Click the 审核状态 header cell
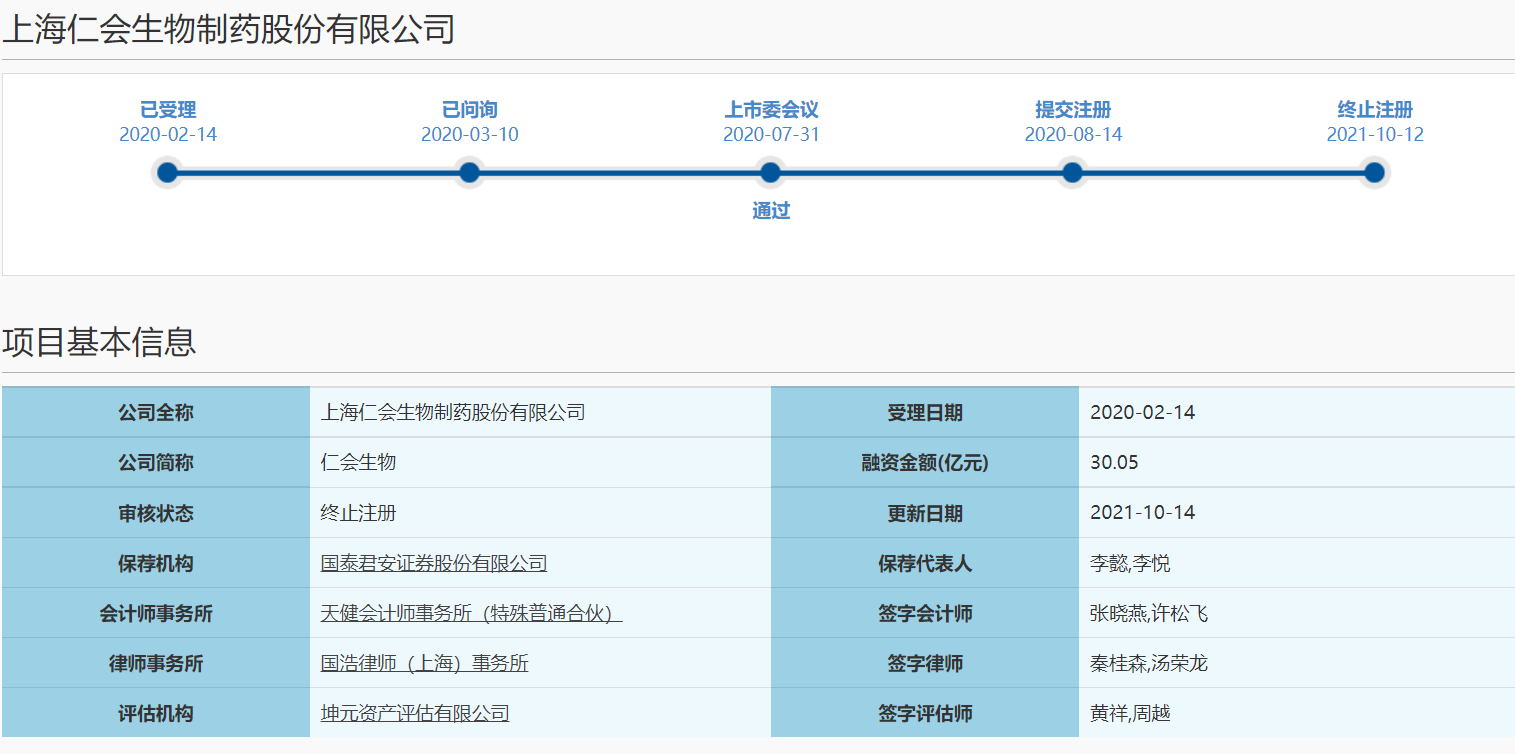The width and height of the screenshot is (1515, 754). point(156,512)
